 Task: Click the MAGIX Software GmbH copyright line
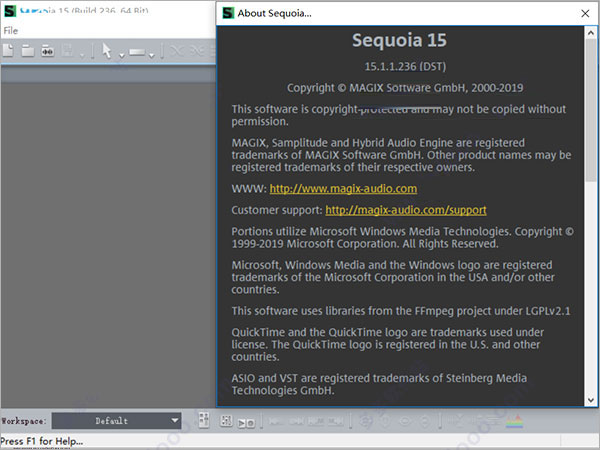(405, 88)
